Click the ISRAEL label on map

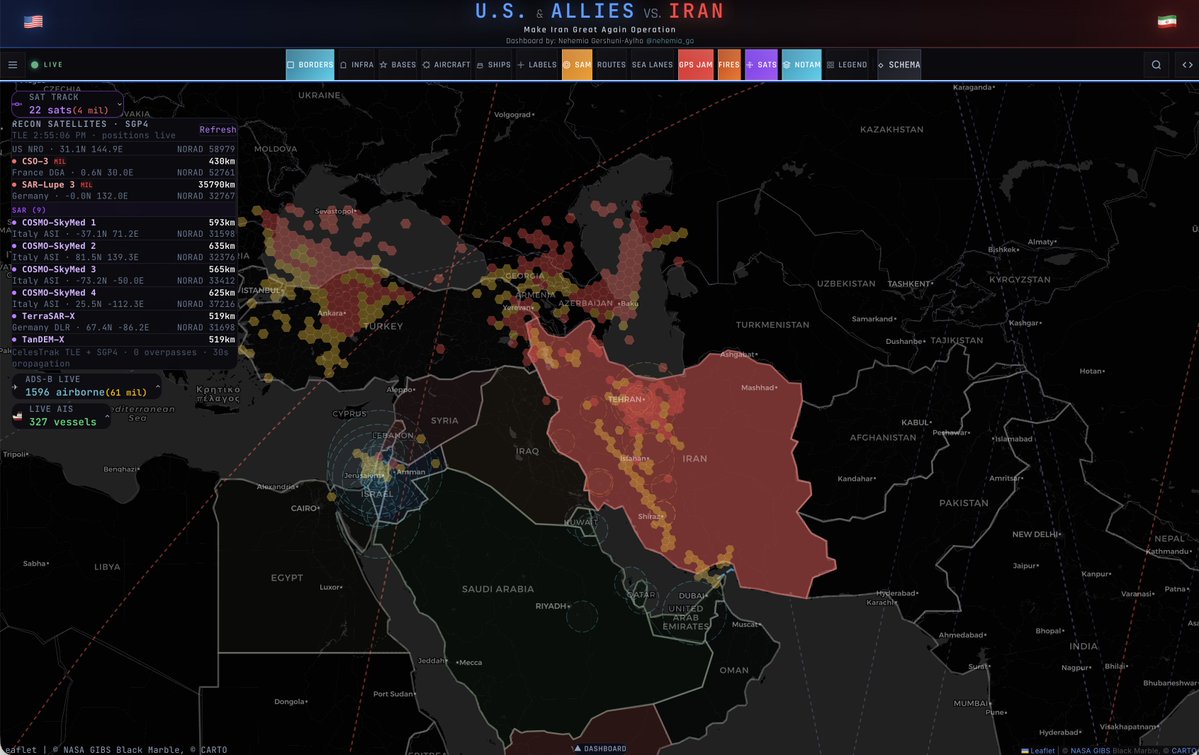377,494
